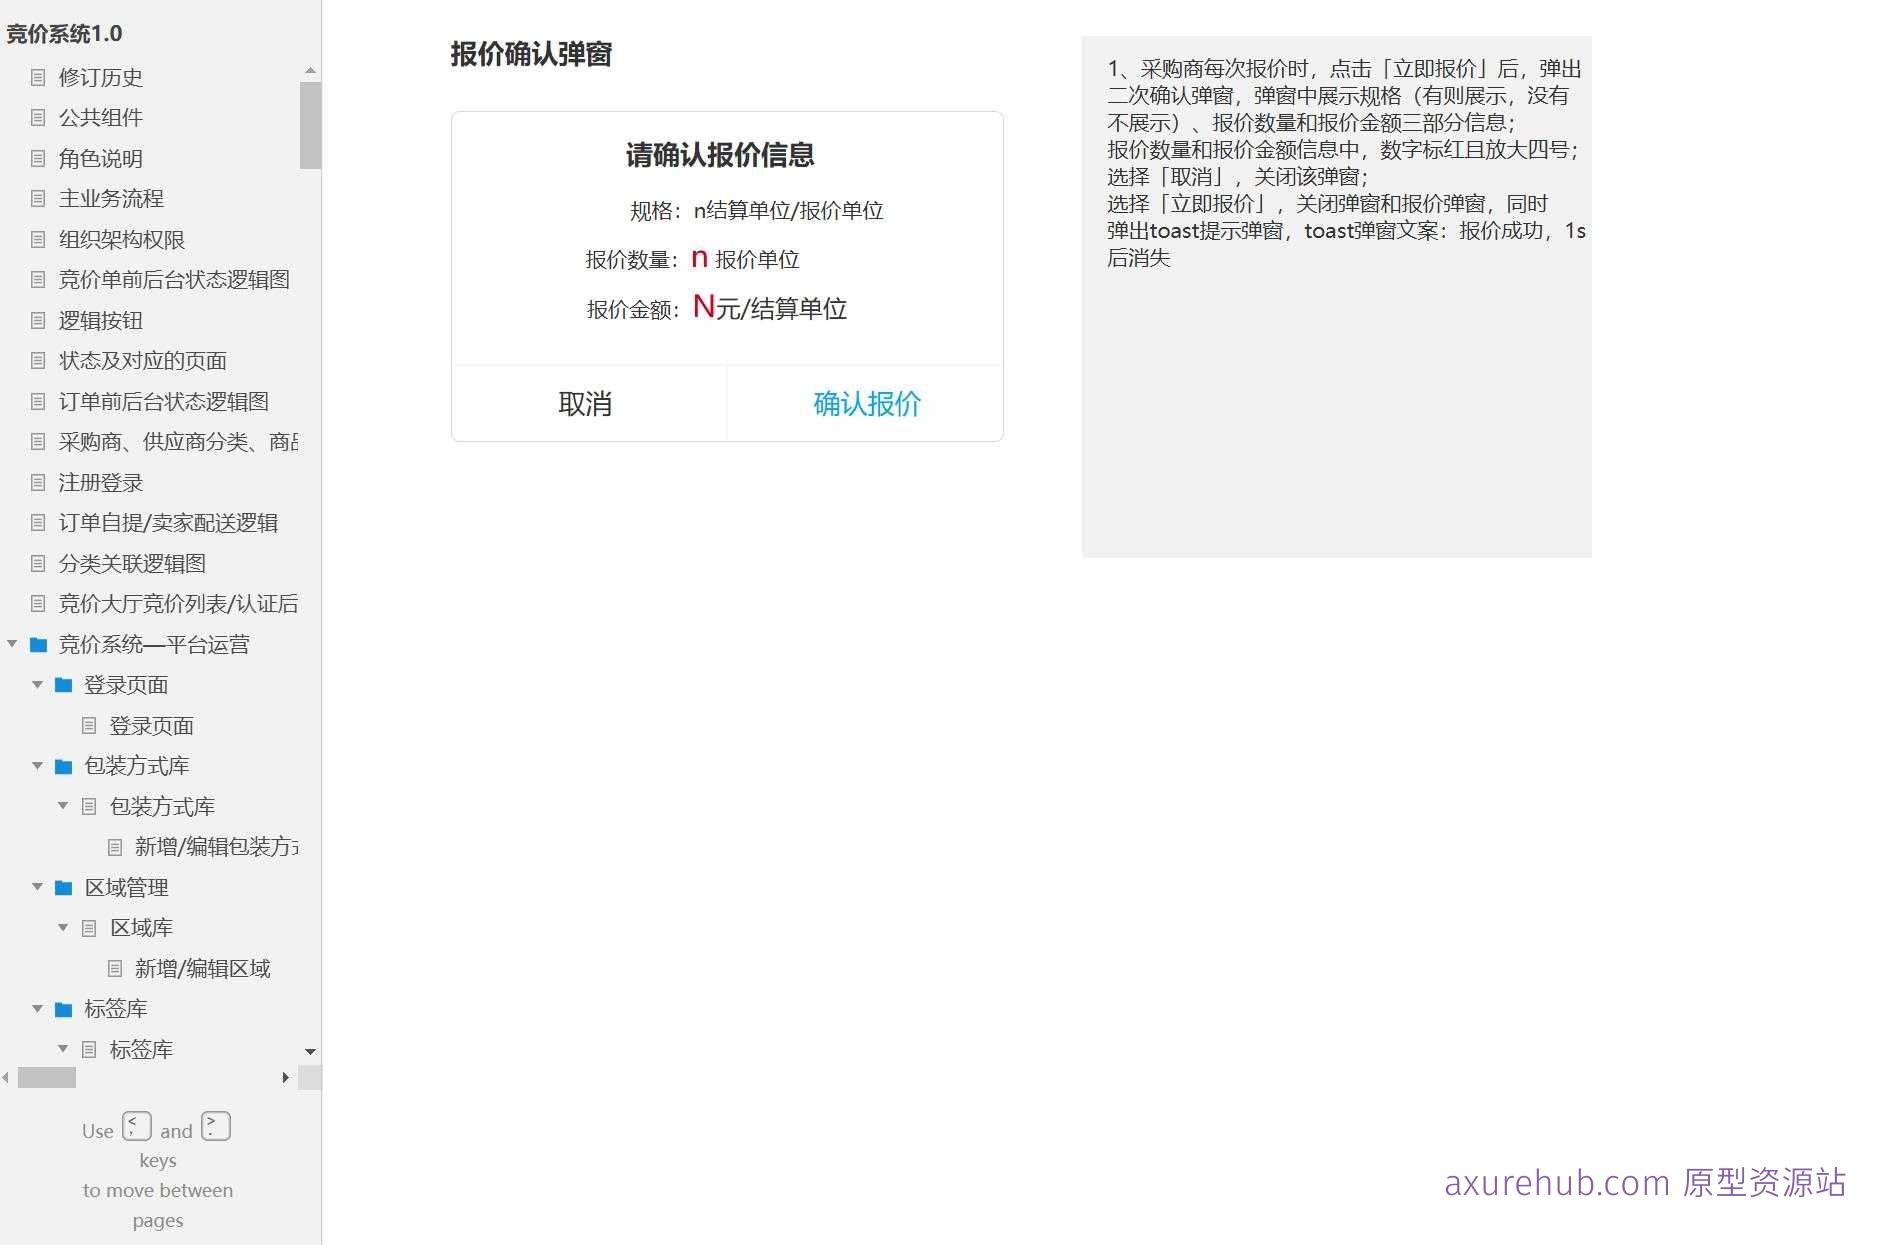
Task: Click the right arrow of the horizontal scrollbar
Action: point(286,1077)
